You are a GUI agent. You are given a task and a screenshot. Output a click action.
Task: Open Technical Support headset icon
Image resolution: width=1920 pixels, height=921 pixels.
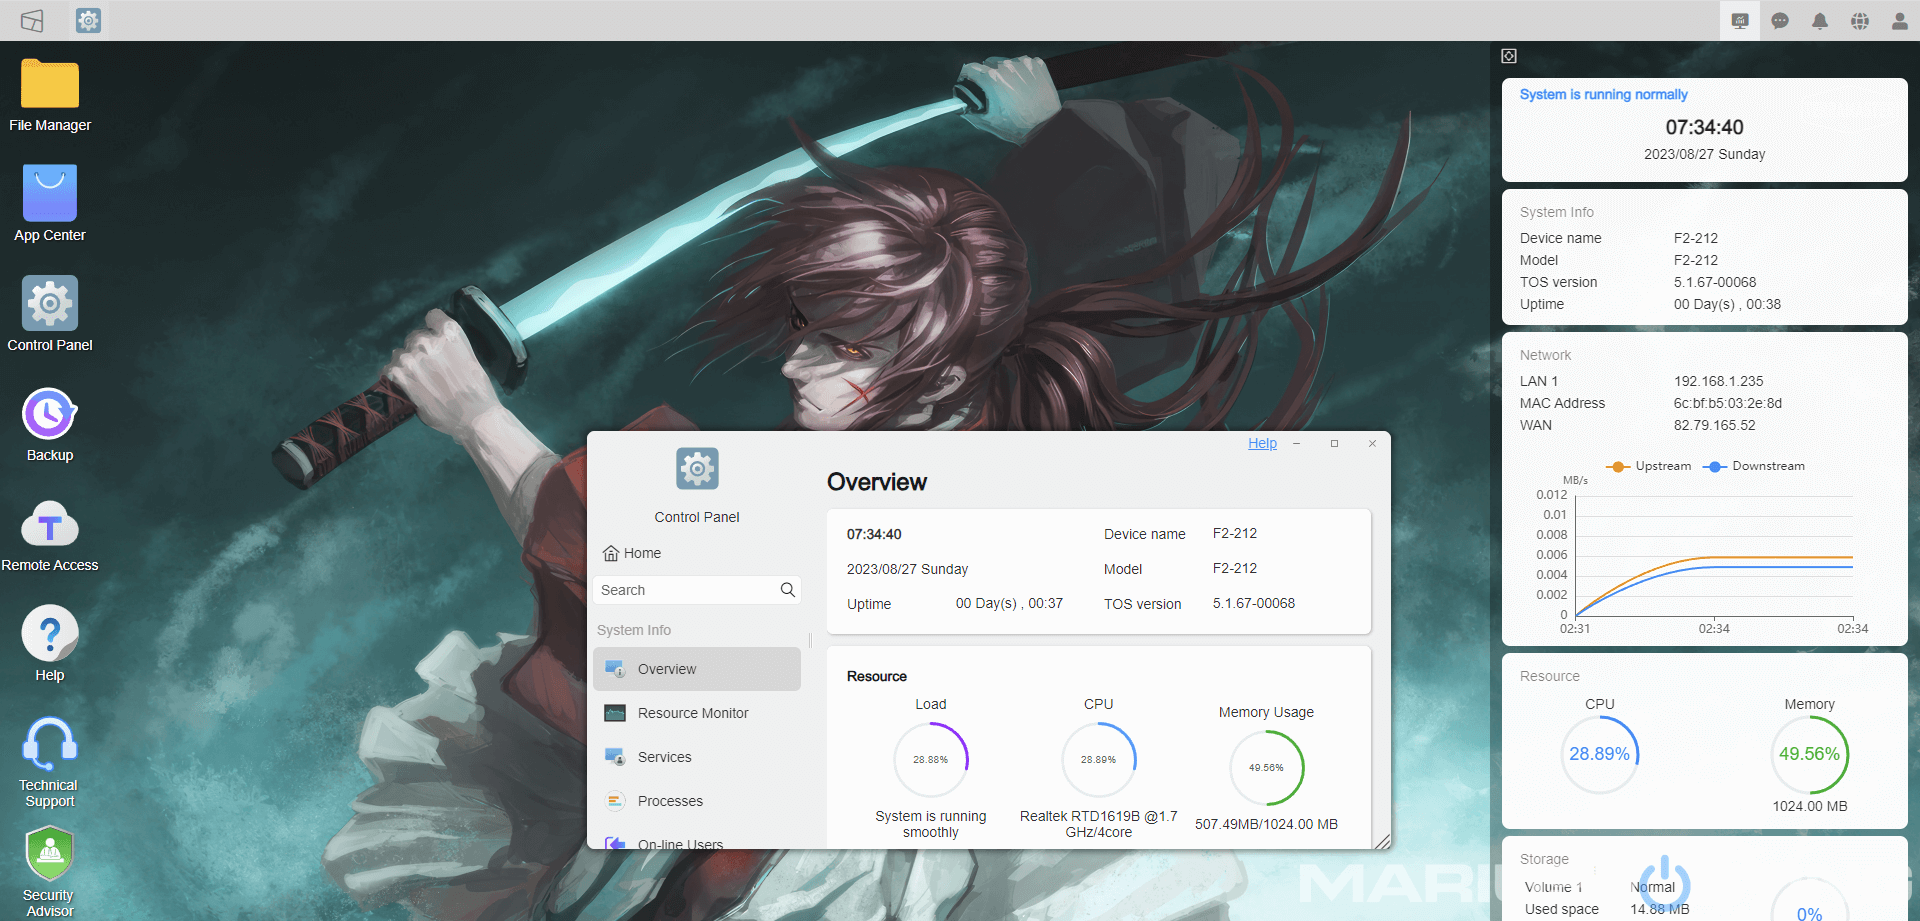pos(50,743)
